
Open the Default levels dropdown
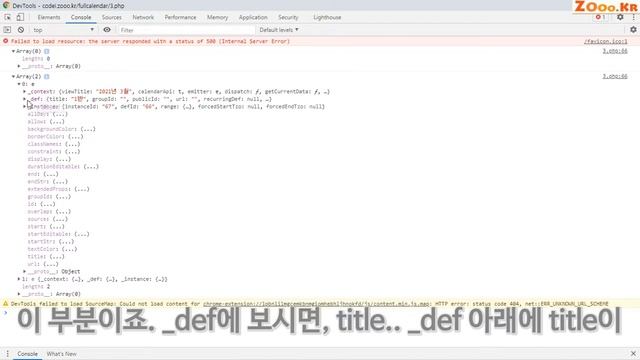click(279, 30)
